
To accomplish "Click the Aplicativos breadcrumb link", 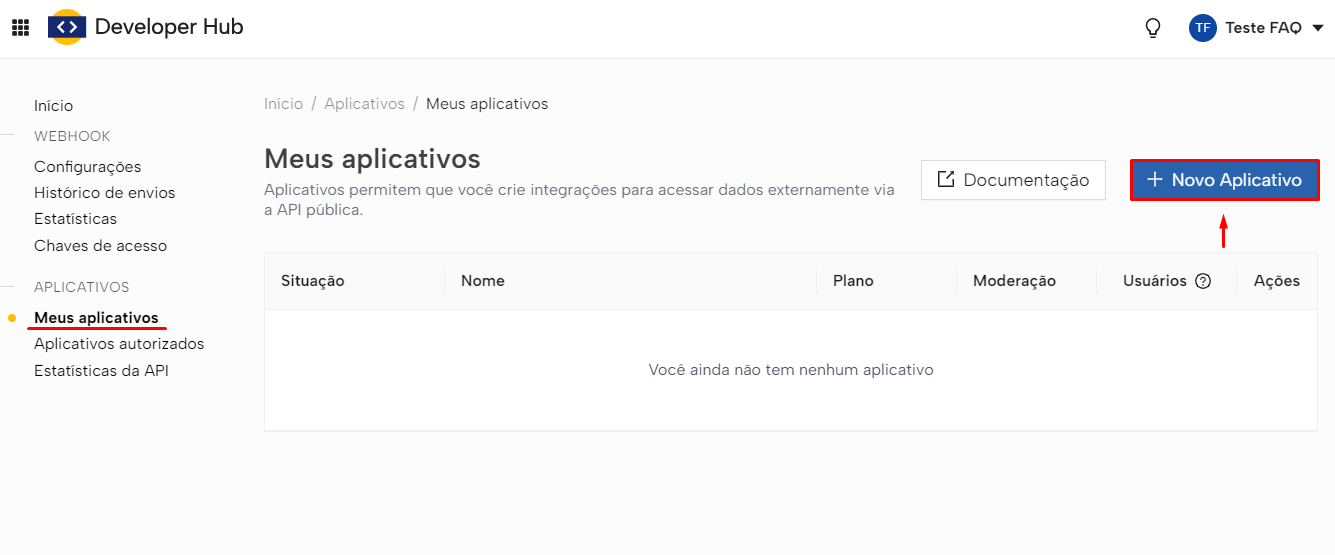I will tap(364, 104).
